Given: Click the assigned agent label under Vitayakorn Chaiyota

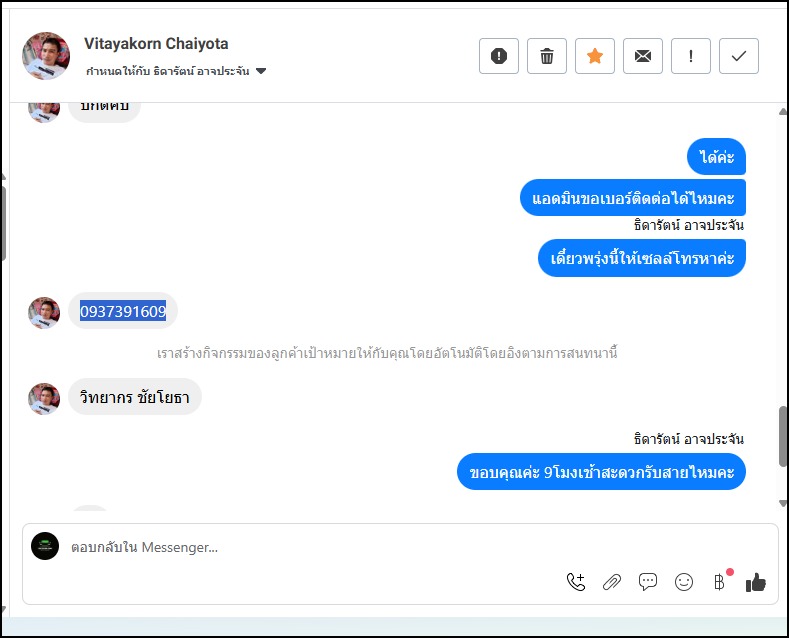Looking at the screenshot, I should pyautogui.click(x=168, y=71).
